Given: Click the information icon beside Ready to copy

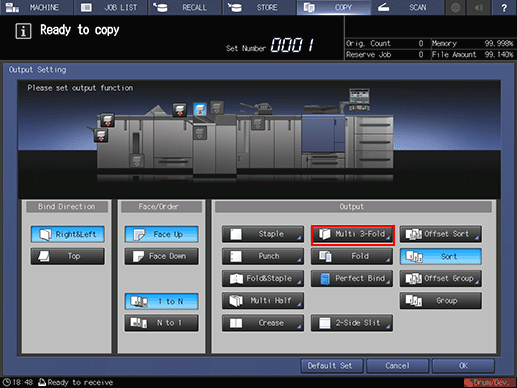Looking at the screenshot, I should (23, 31).
